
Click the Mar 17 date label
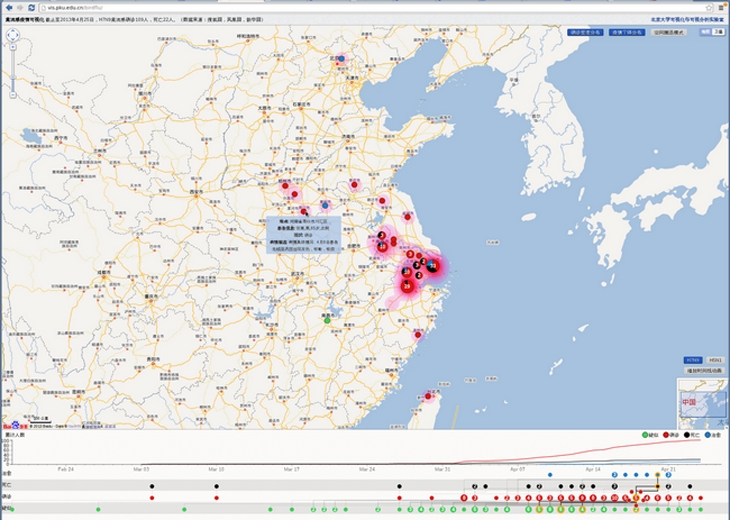click(x=291, y=469)
